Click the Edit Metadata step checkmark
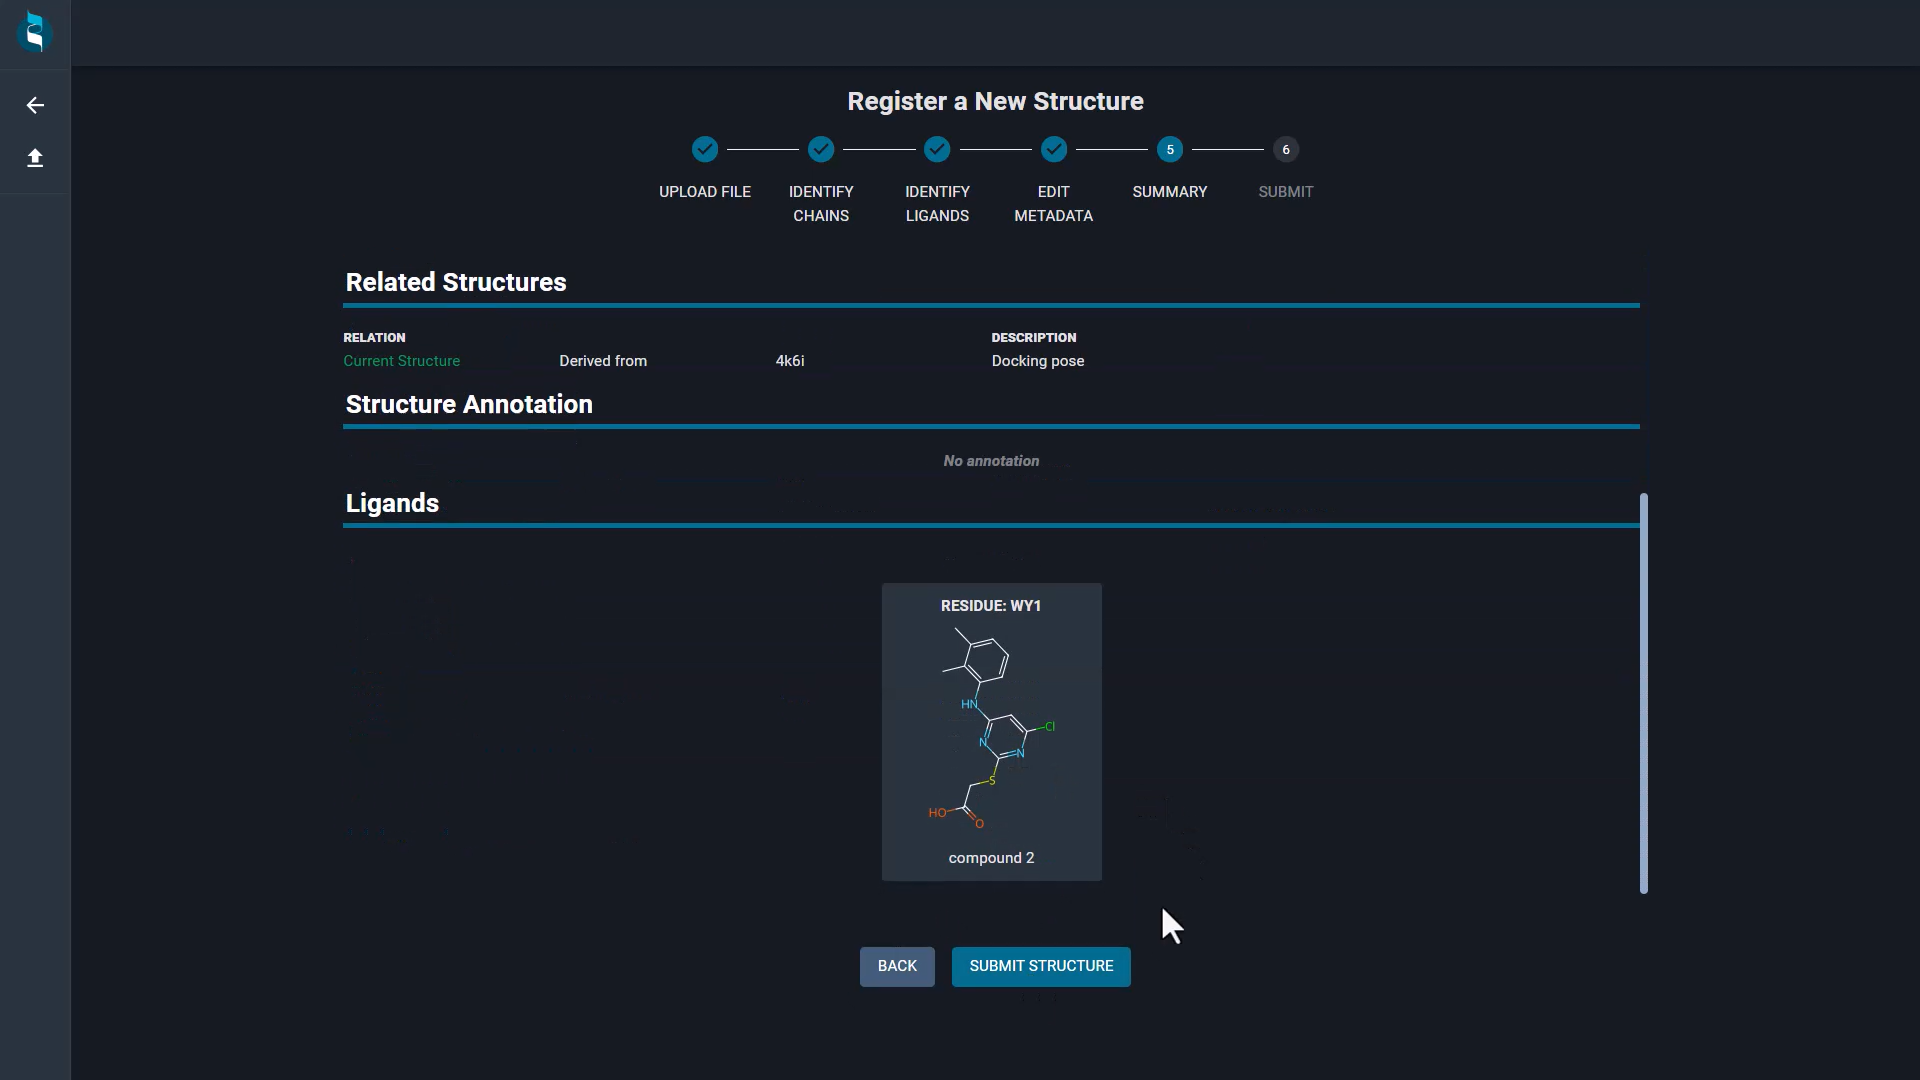Viewport: 1920px width, 1080px height. [1053, 150]
